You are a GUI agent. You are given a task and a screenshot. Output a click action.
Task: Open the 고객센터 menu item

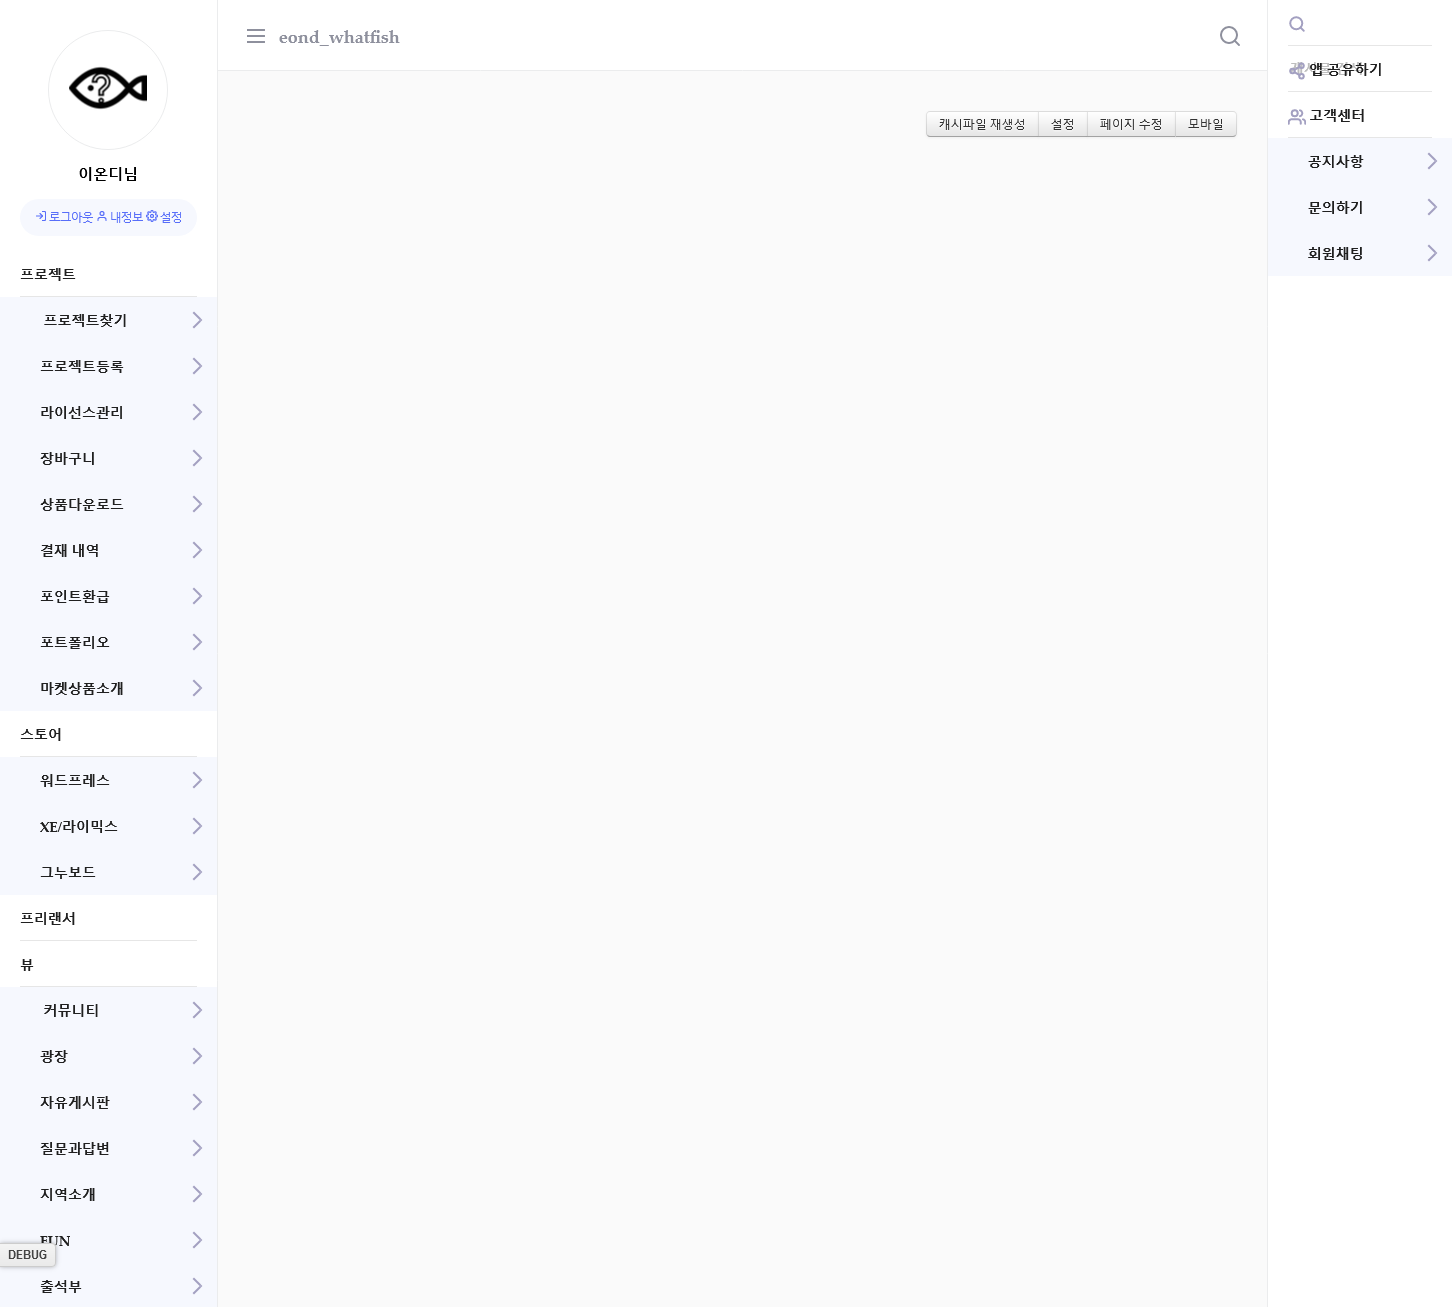tap(1338, 115)
